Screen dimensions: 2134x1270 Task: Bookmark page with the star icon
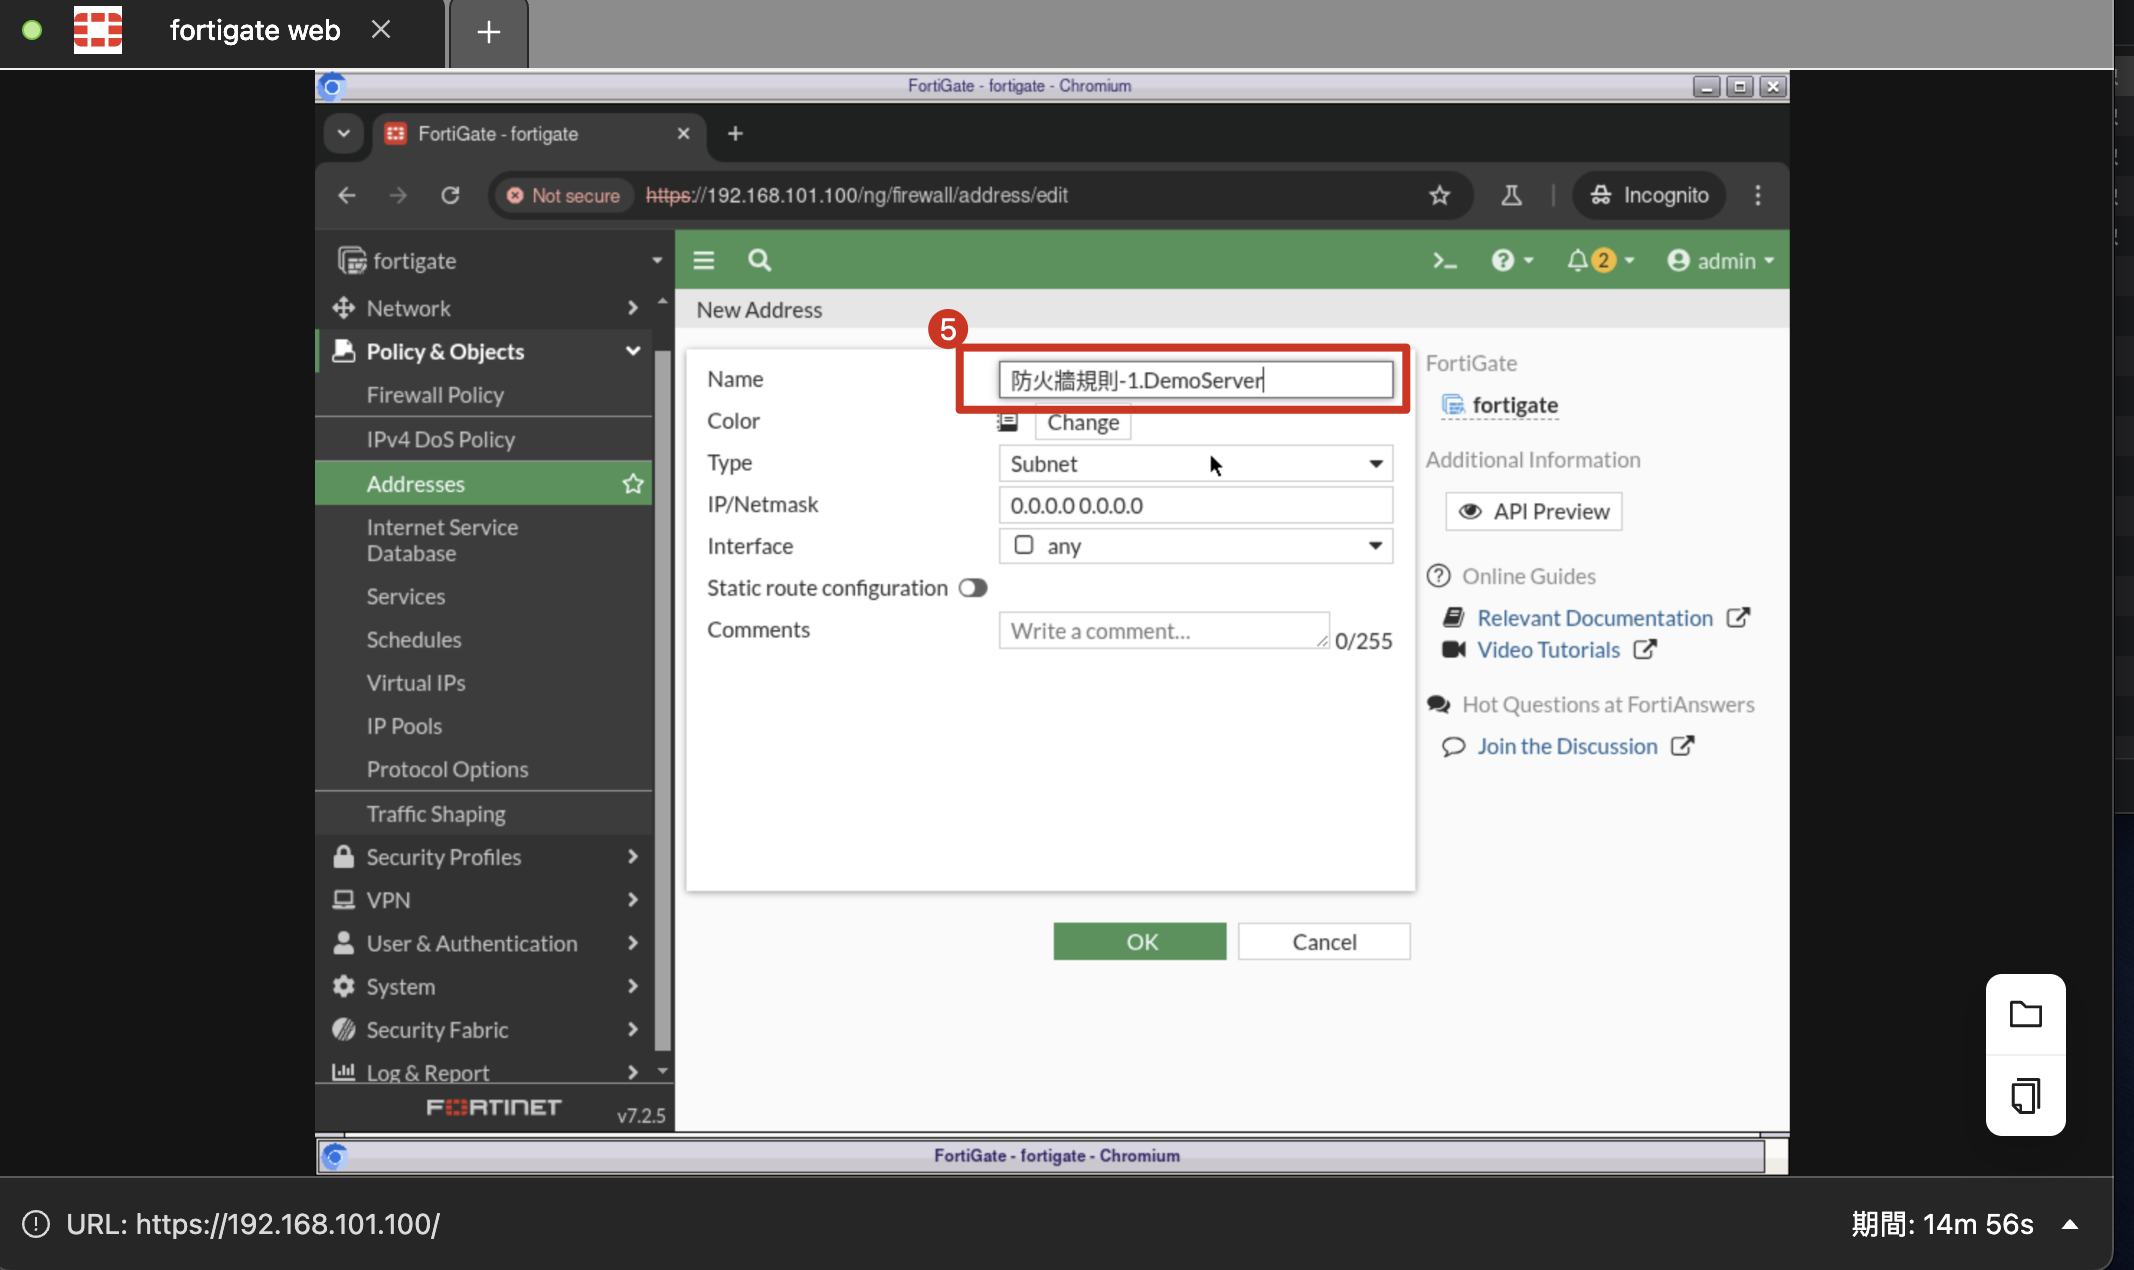coord(1439,195)
